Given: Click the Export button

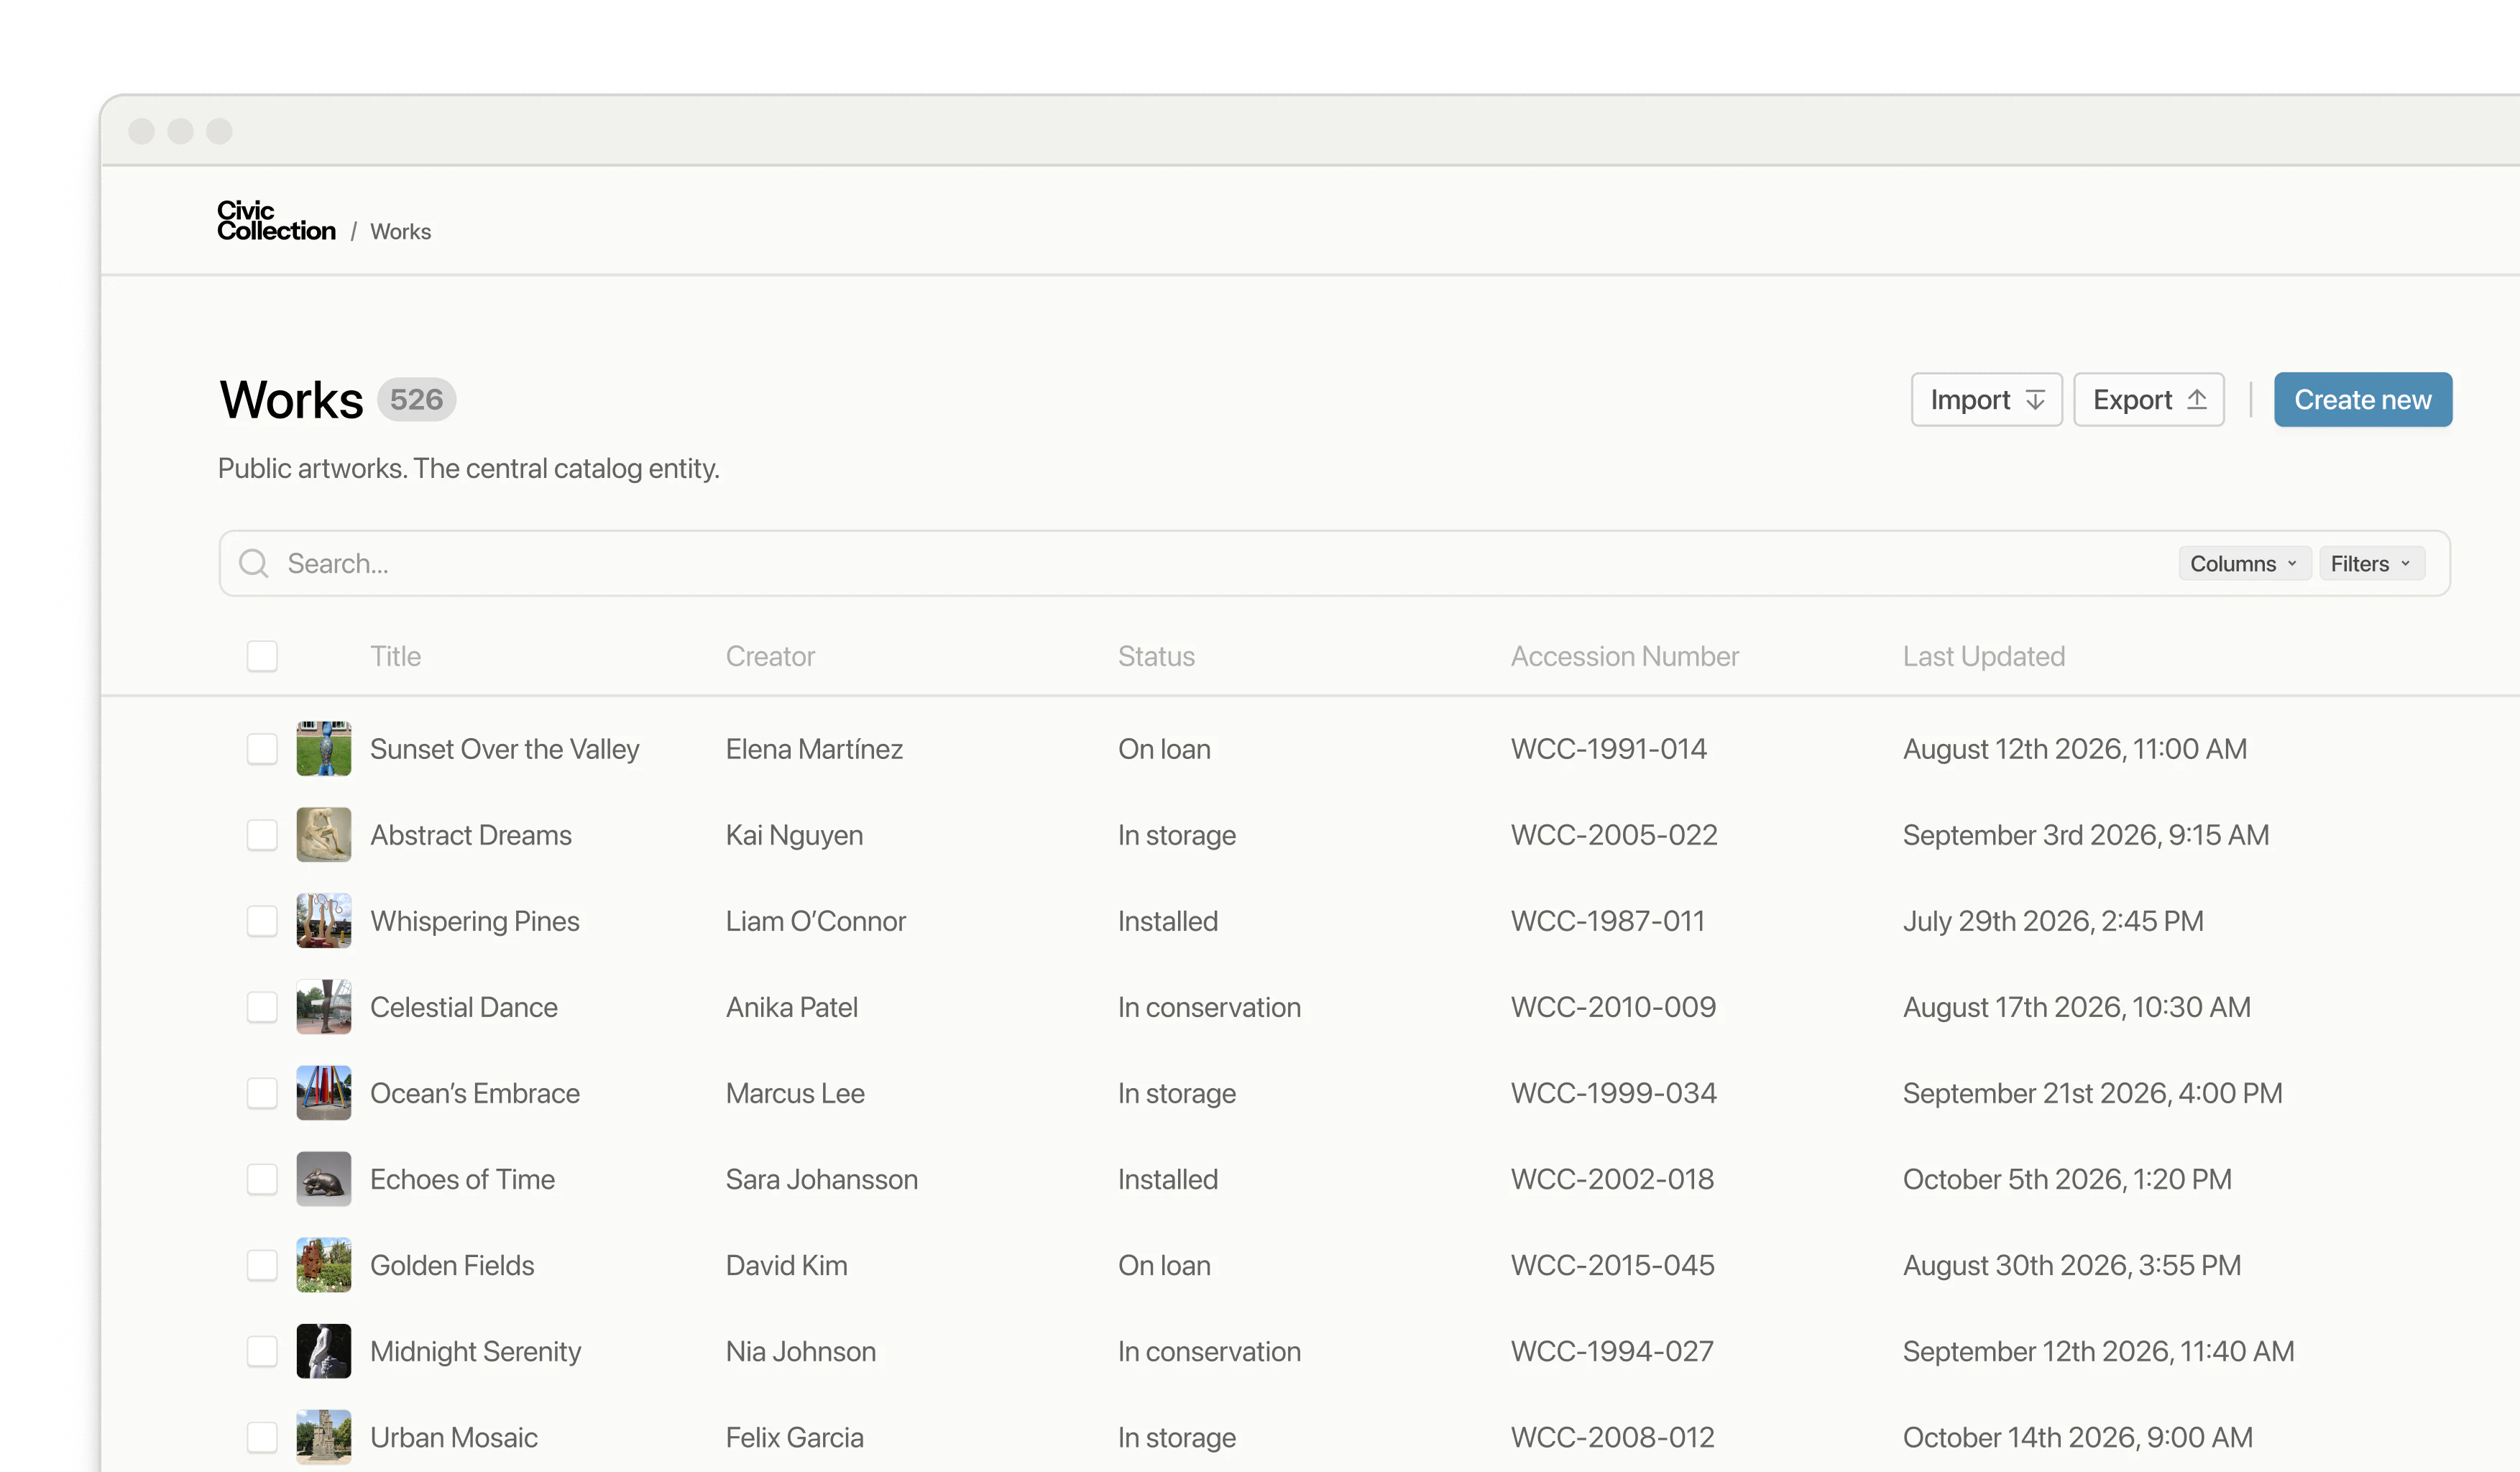Looking at the screenshot, I should pos(2148,400).
